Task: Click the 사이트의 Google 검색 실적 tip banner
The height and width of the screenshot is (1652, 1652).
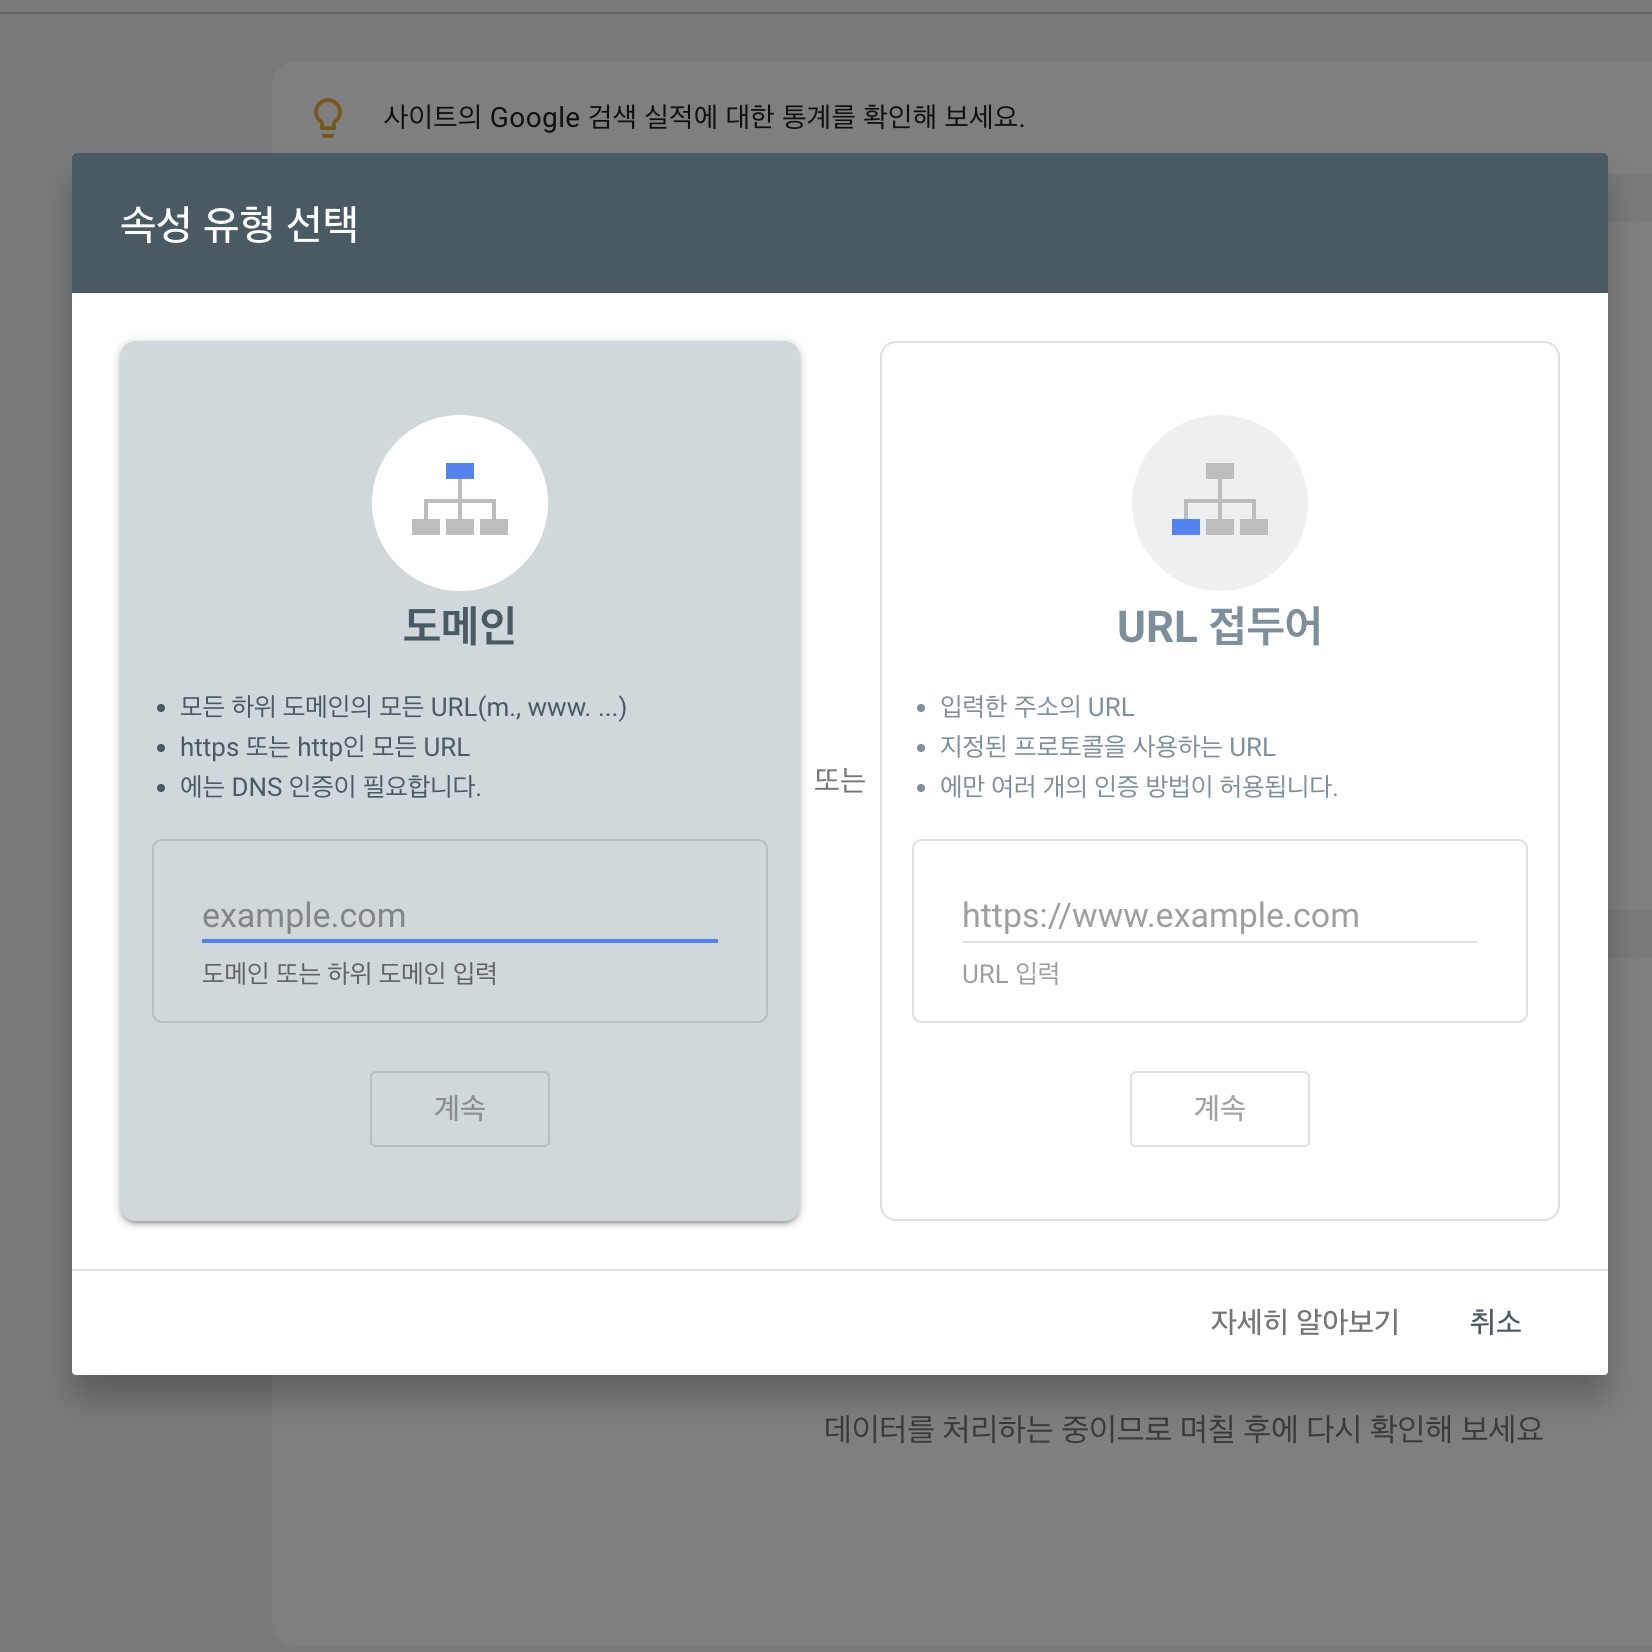Action: tap(705, 118)
